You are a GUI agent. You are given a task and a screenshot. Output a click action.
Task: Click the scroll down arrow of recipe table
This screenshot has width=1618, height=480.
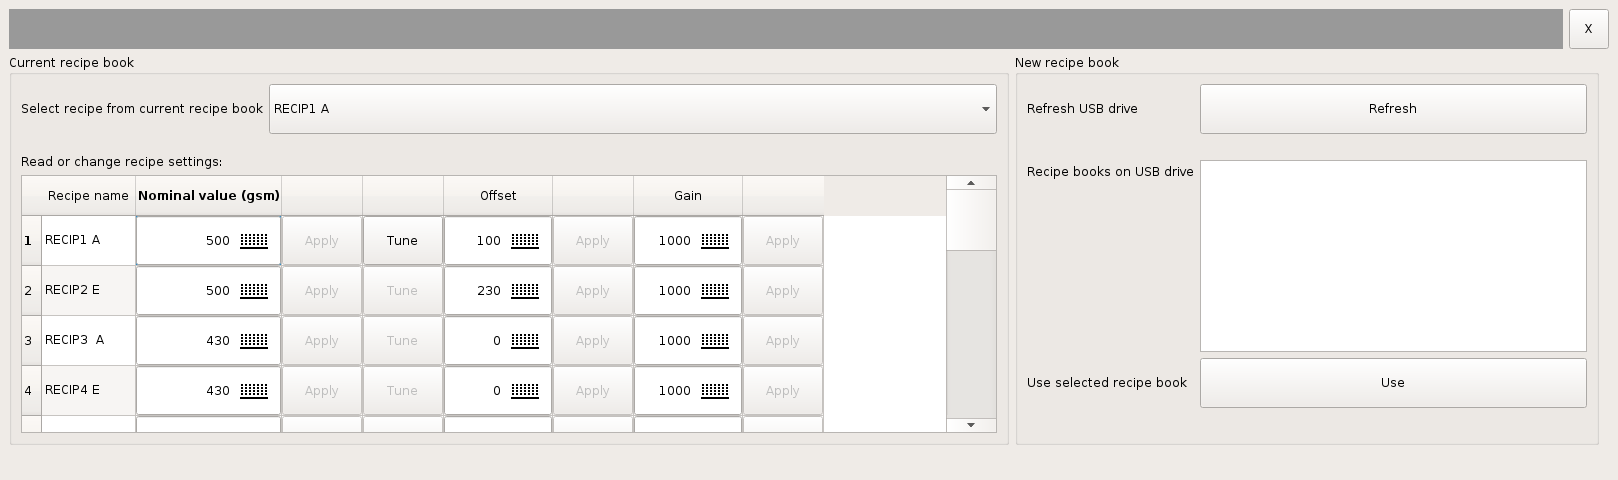point(971,425)
